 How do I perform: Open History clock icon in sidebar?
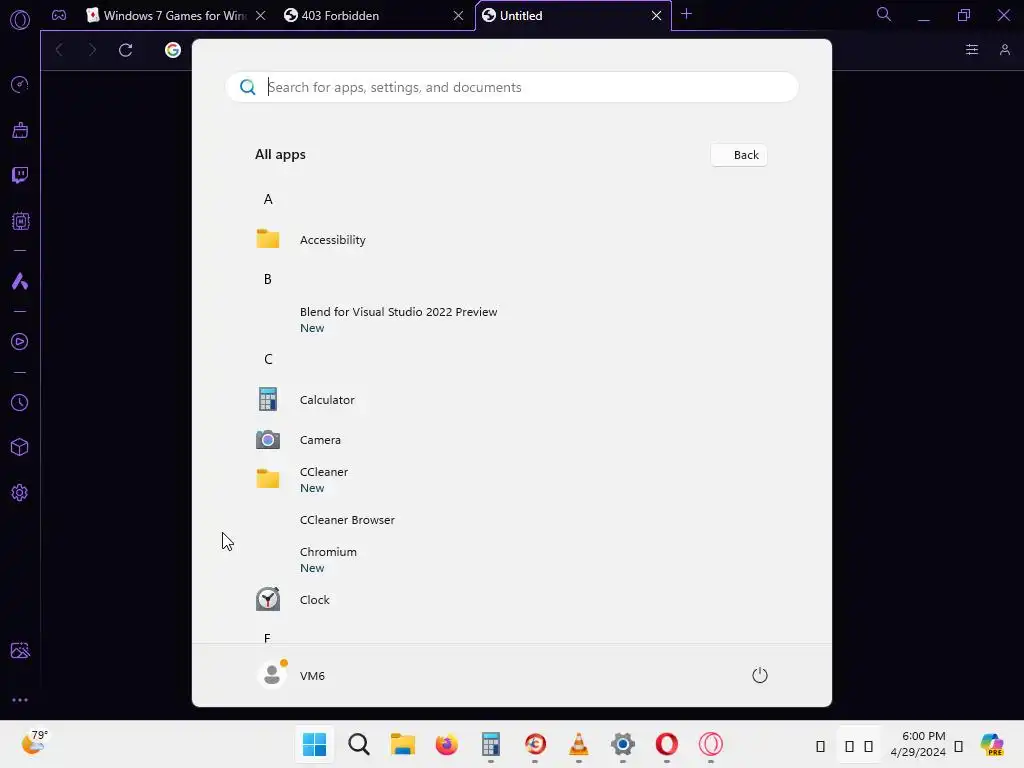click(x=20, y=402)
